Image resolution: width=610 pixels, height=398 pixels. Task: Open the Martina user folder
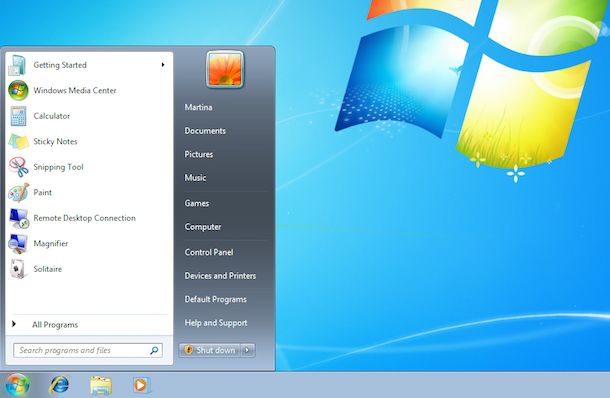[x=198, y=107]
